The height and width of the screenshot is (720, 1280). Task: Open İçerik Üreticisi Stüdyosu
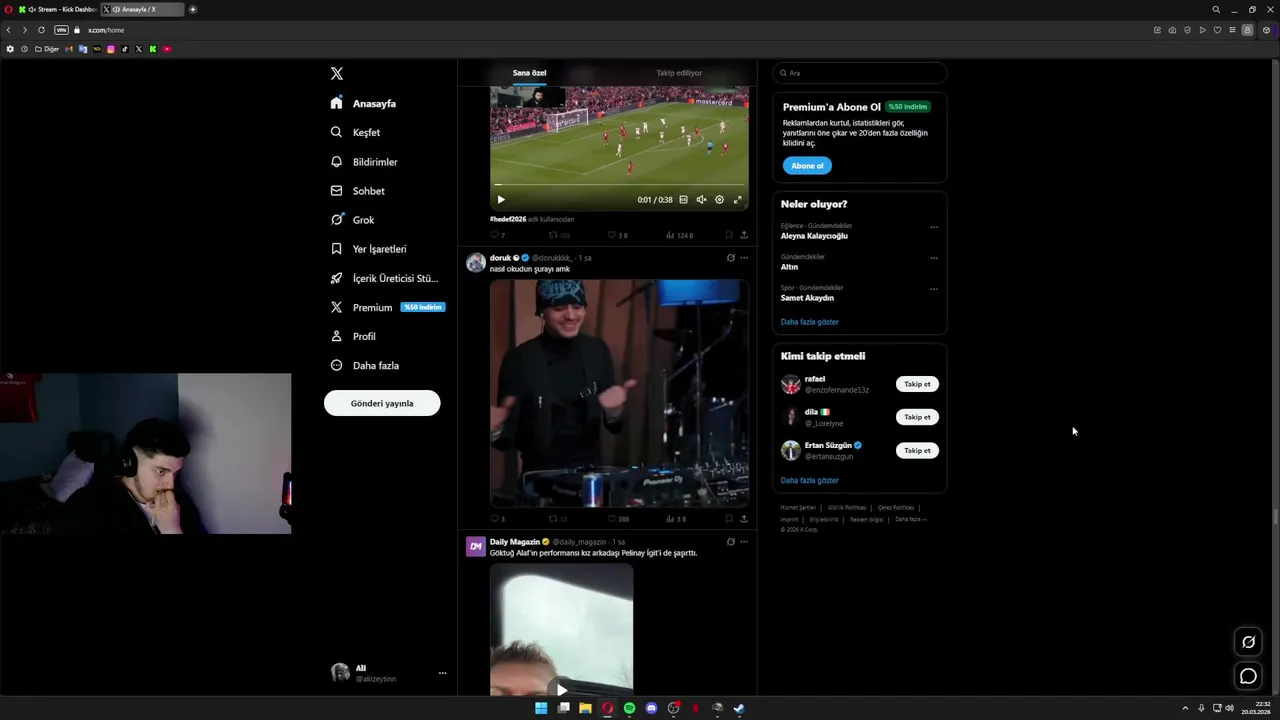click(384, 278)
